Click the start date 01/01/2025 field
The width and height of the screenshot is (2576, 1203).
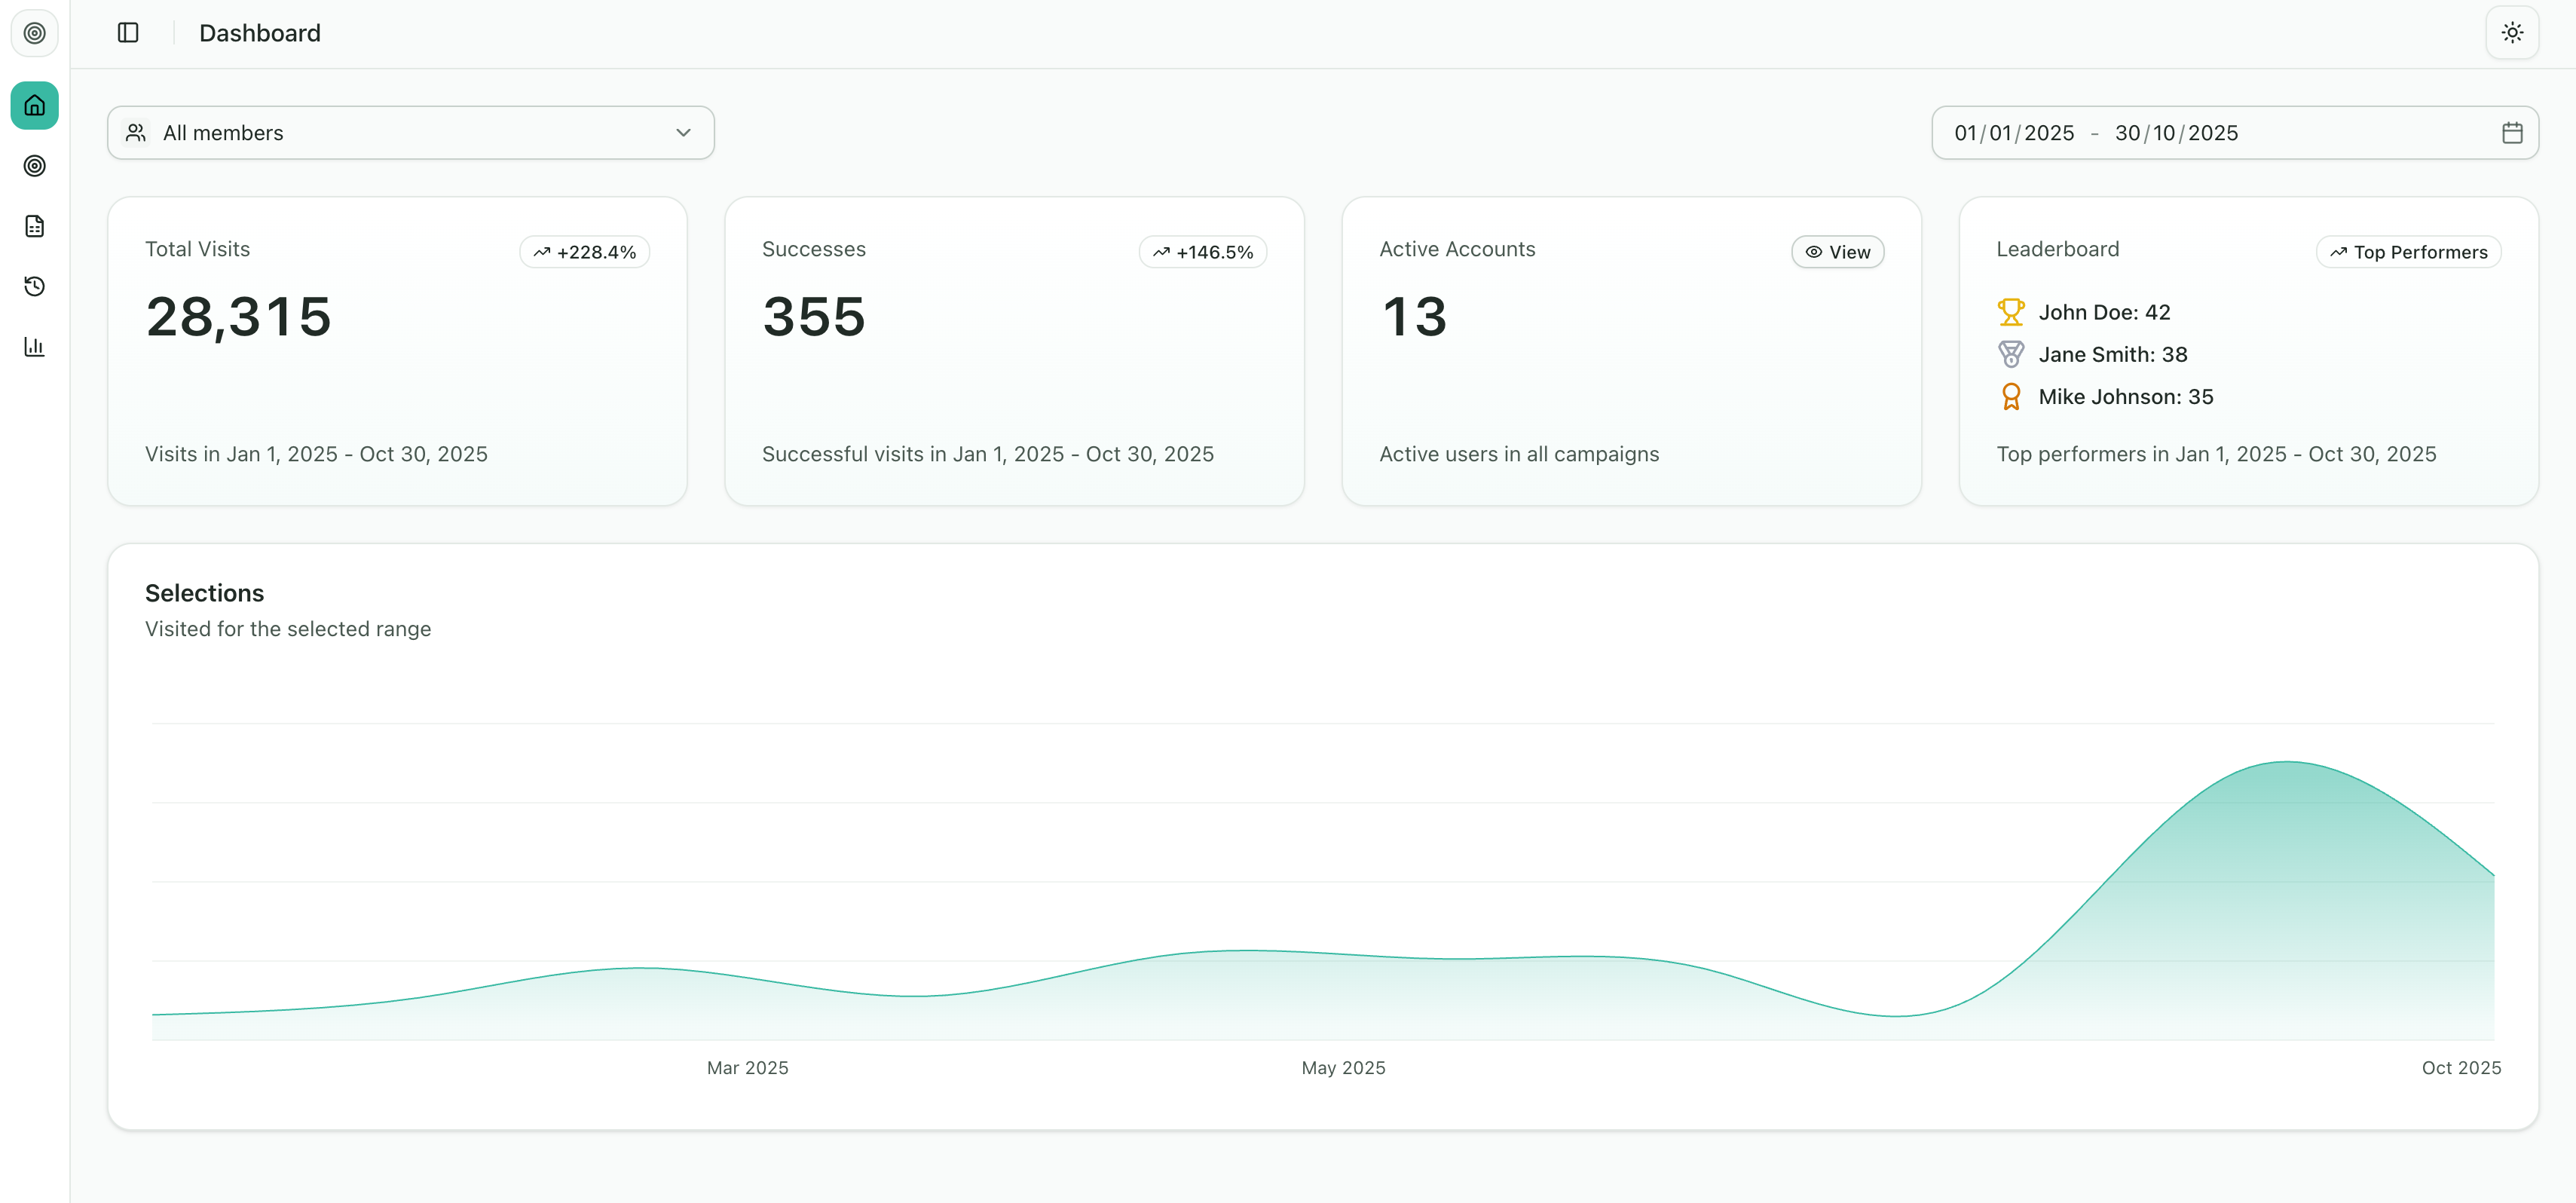(2014, 133)
